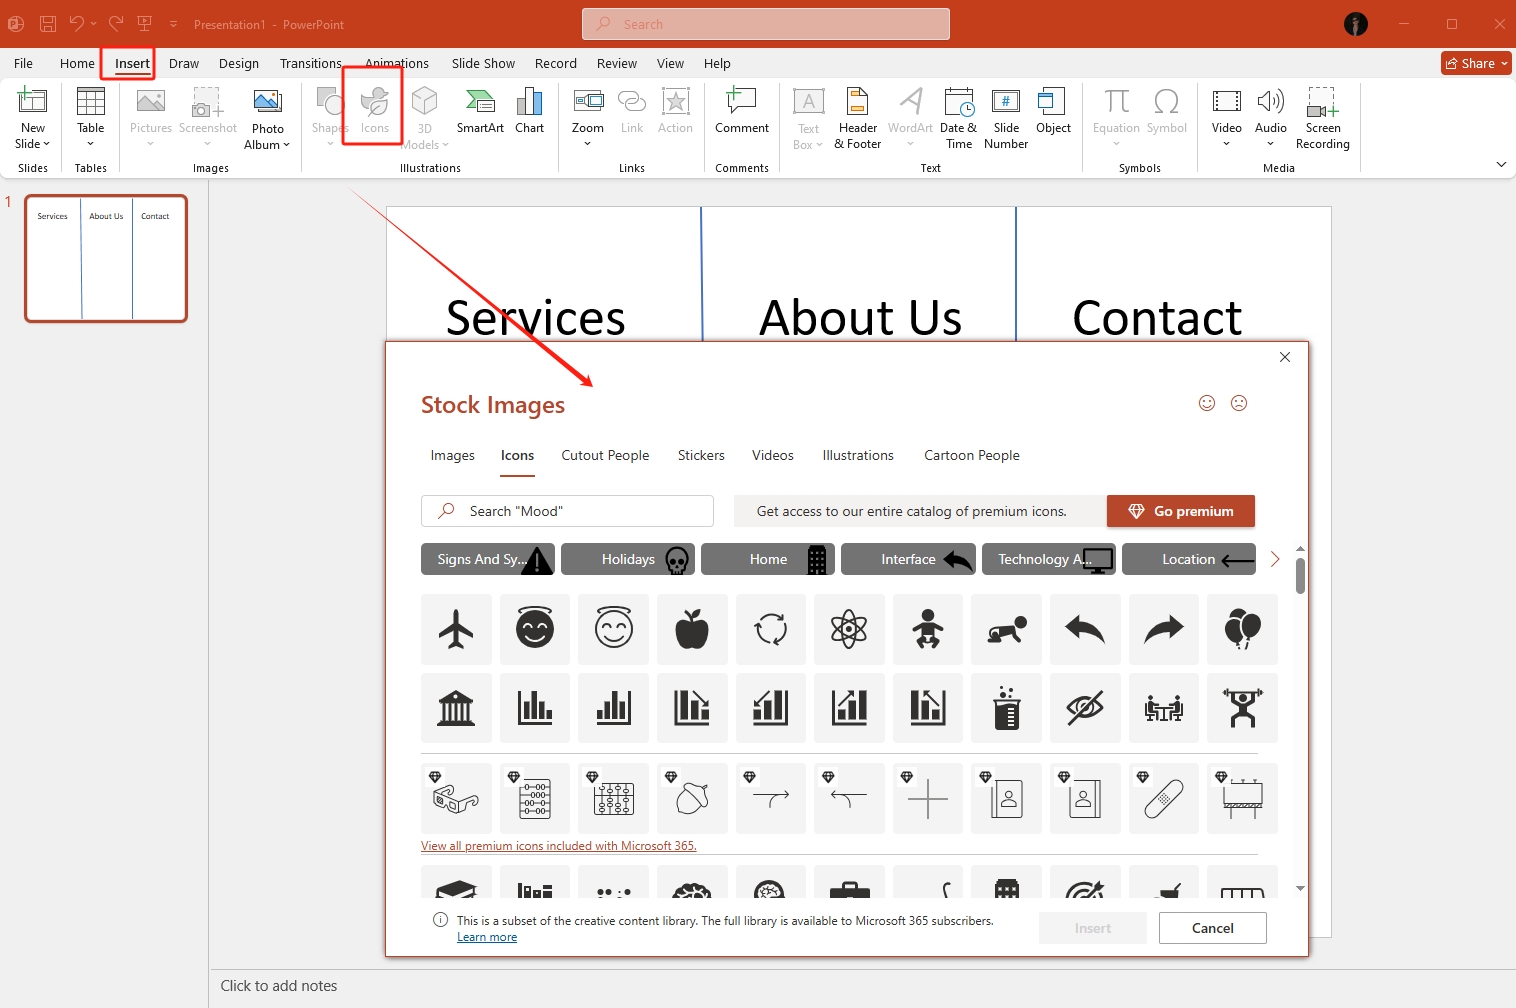Image resolution: width=1516 pixels, height=1008 pixels.
Task: Filter by Signs And Symbols category
Action: 488,559
